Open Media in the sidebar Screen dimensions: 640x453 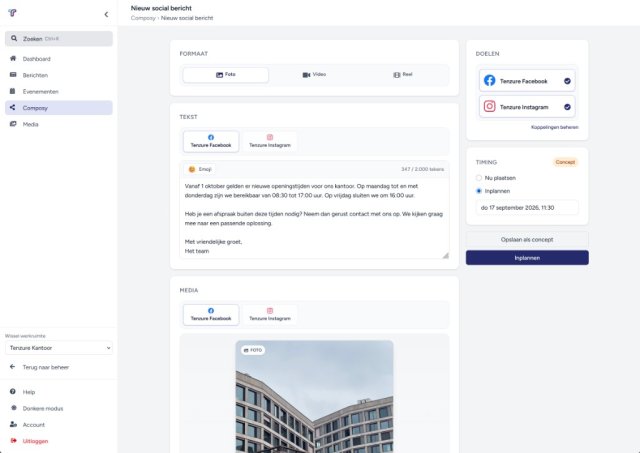coord(59,124)
